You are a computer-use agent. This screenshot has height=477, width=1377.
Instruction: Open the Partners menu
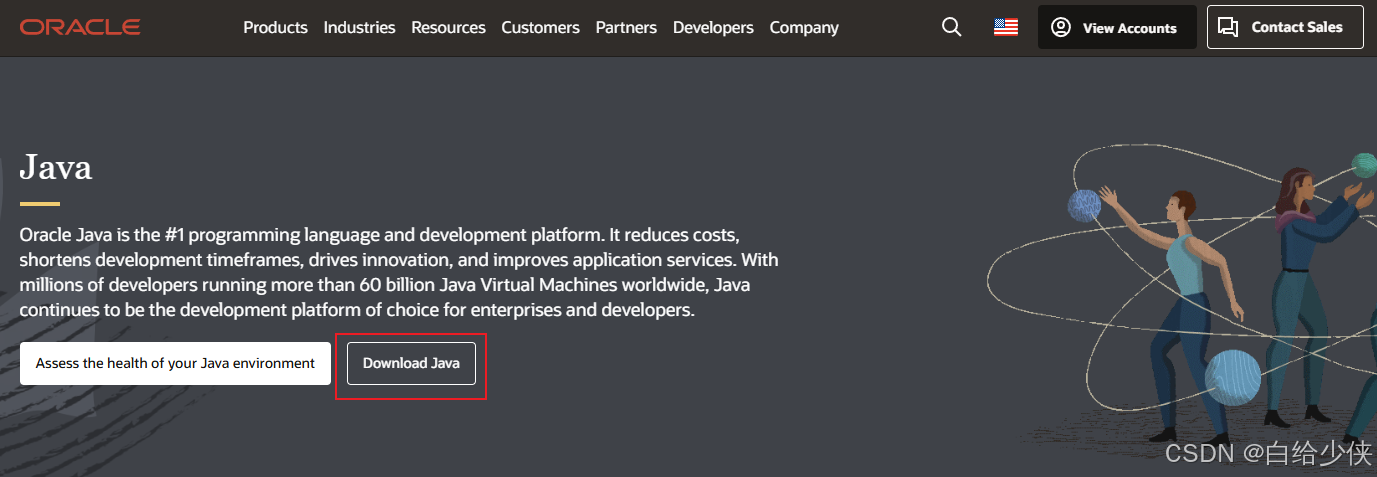click(626, 27)
